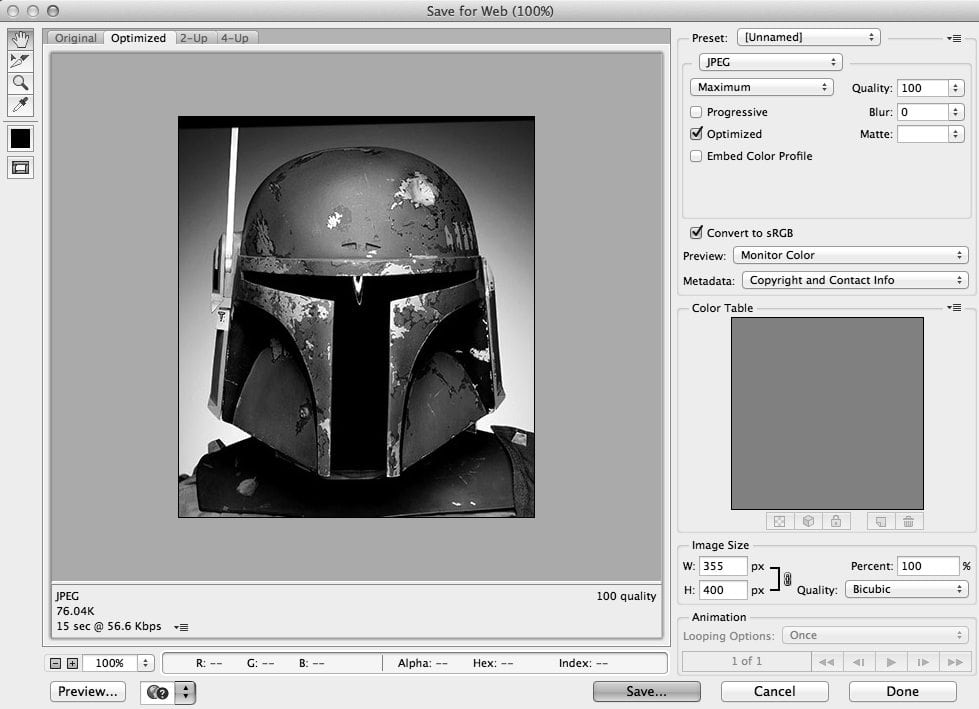The width and height of the screenshot is (979, 709).
Task: Open the zoom level 100% dropdown
Action: point(145,663)
